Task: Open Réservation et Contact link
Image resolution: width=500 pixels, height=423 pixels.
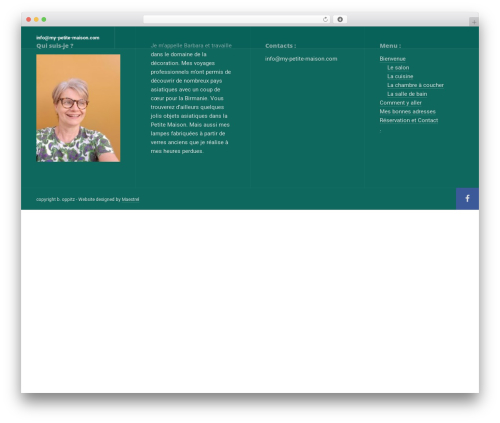Action: pos(409,120)
